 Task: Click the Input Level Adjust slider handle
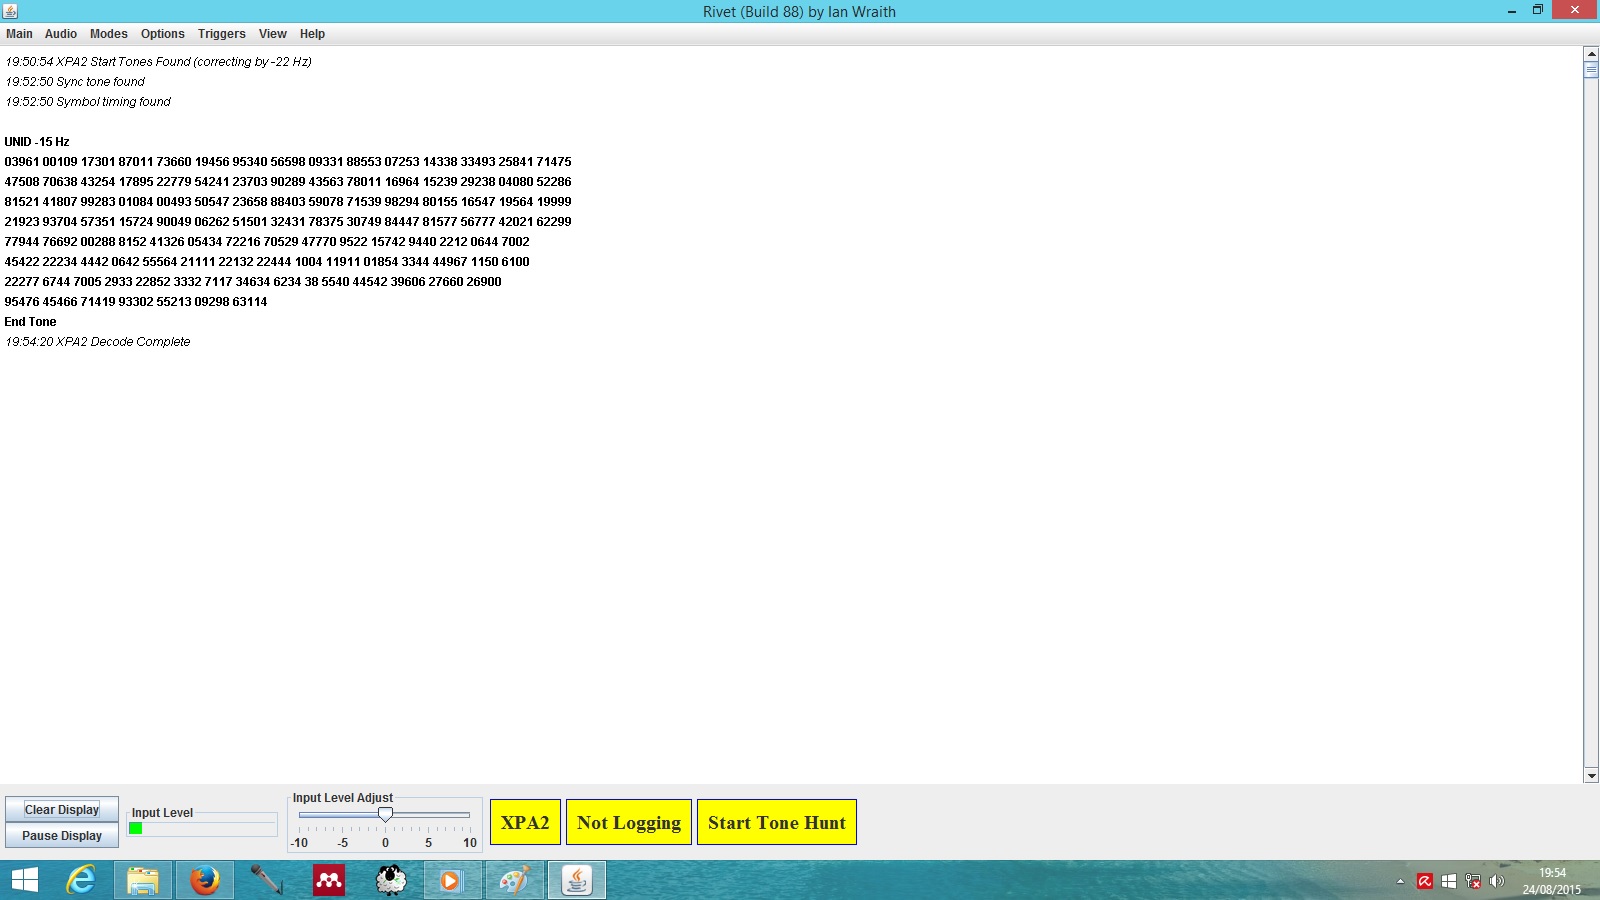385,814
